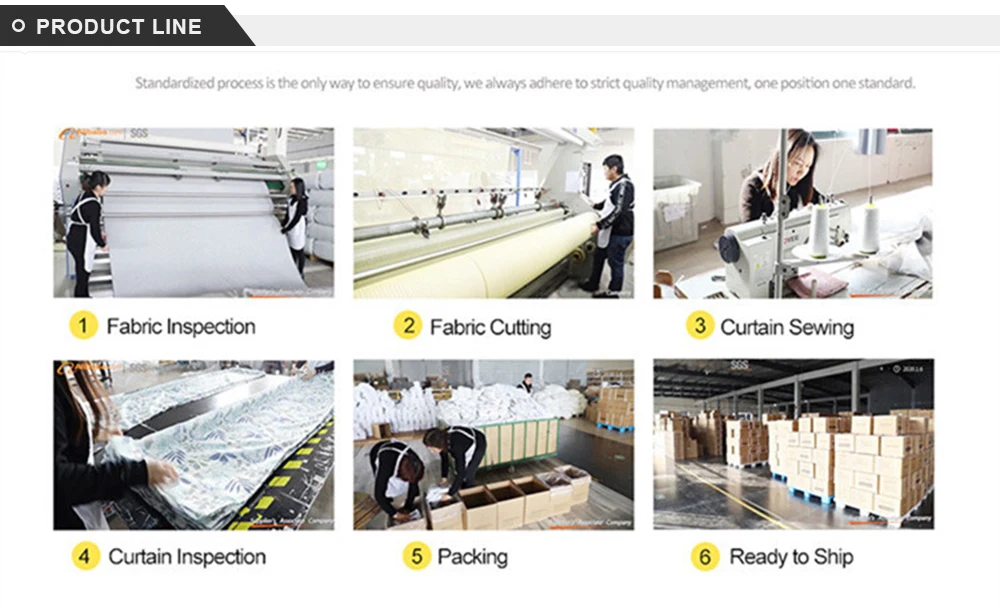Click the yellow number 2 badge
Screen dimensions: 1000x608
coord(408,325)
